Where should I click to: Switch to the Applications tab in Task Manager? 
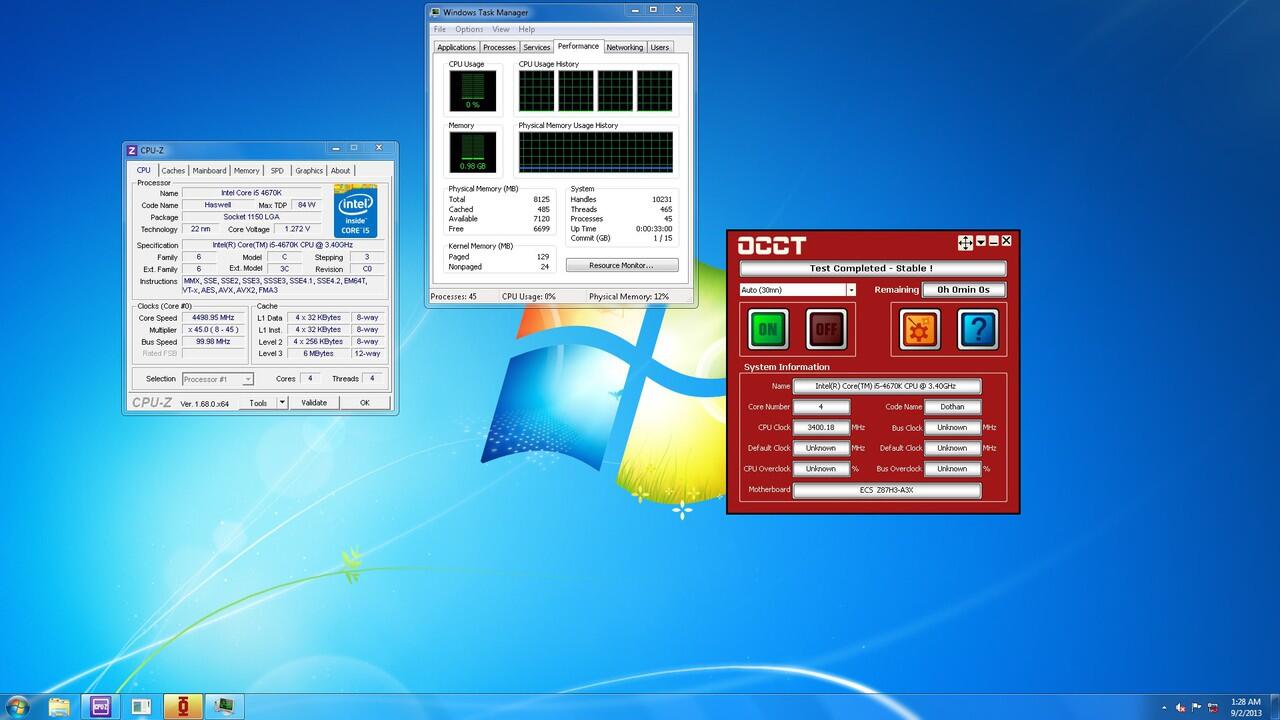(x=456, y=47)
